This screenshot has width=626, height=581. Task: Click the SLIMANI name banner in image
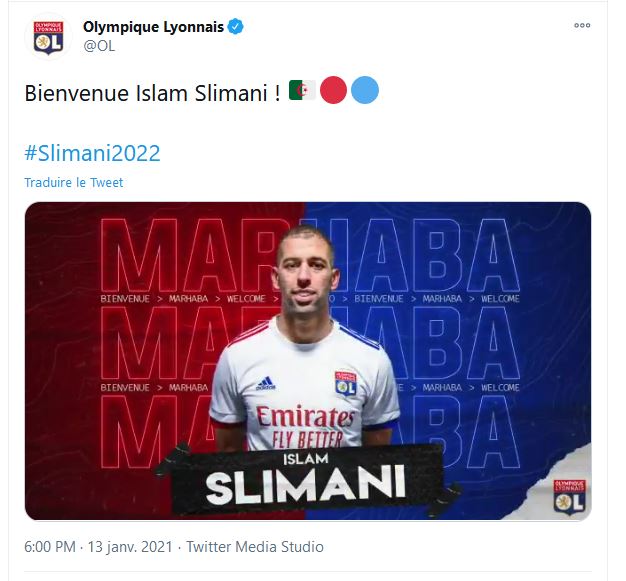pos(305,479)
